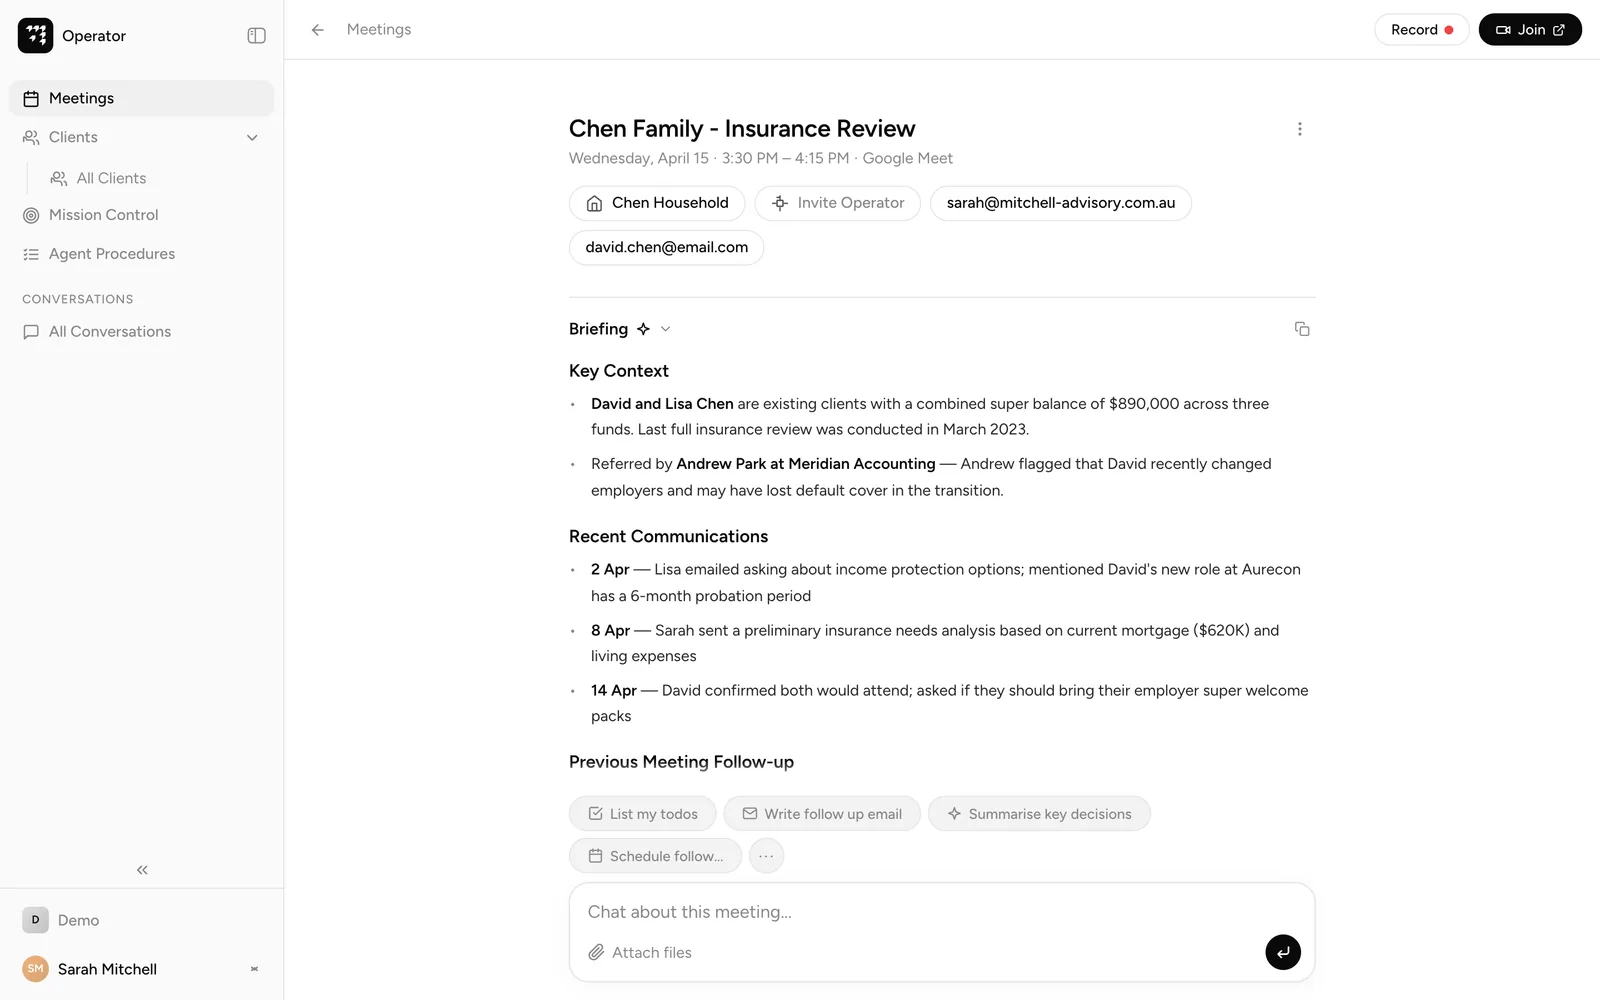Invite Operator to the meeting
Viewport: 1600px width, 1000px height.
click(x=838, y=203)
